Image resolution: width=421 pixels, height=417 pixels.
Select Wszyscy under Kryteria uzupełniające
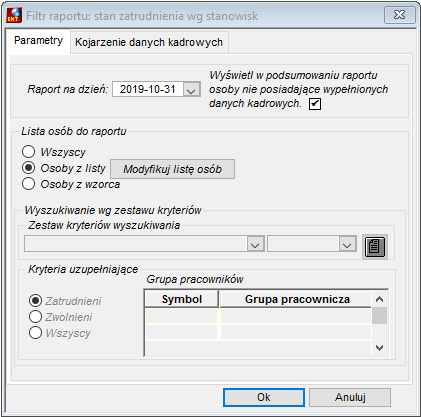click(x=35, y=333)
